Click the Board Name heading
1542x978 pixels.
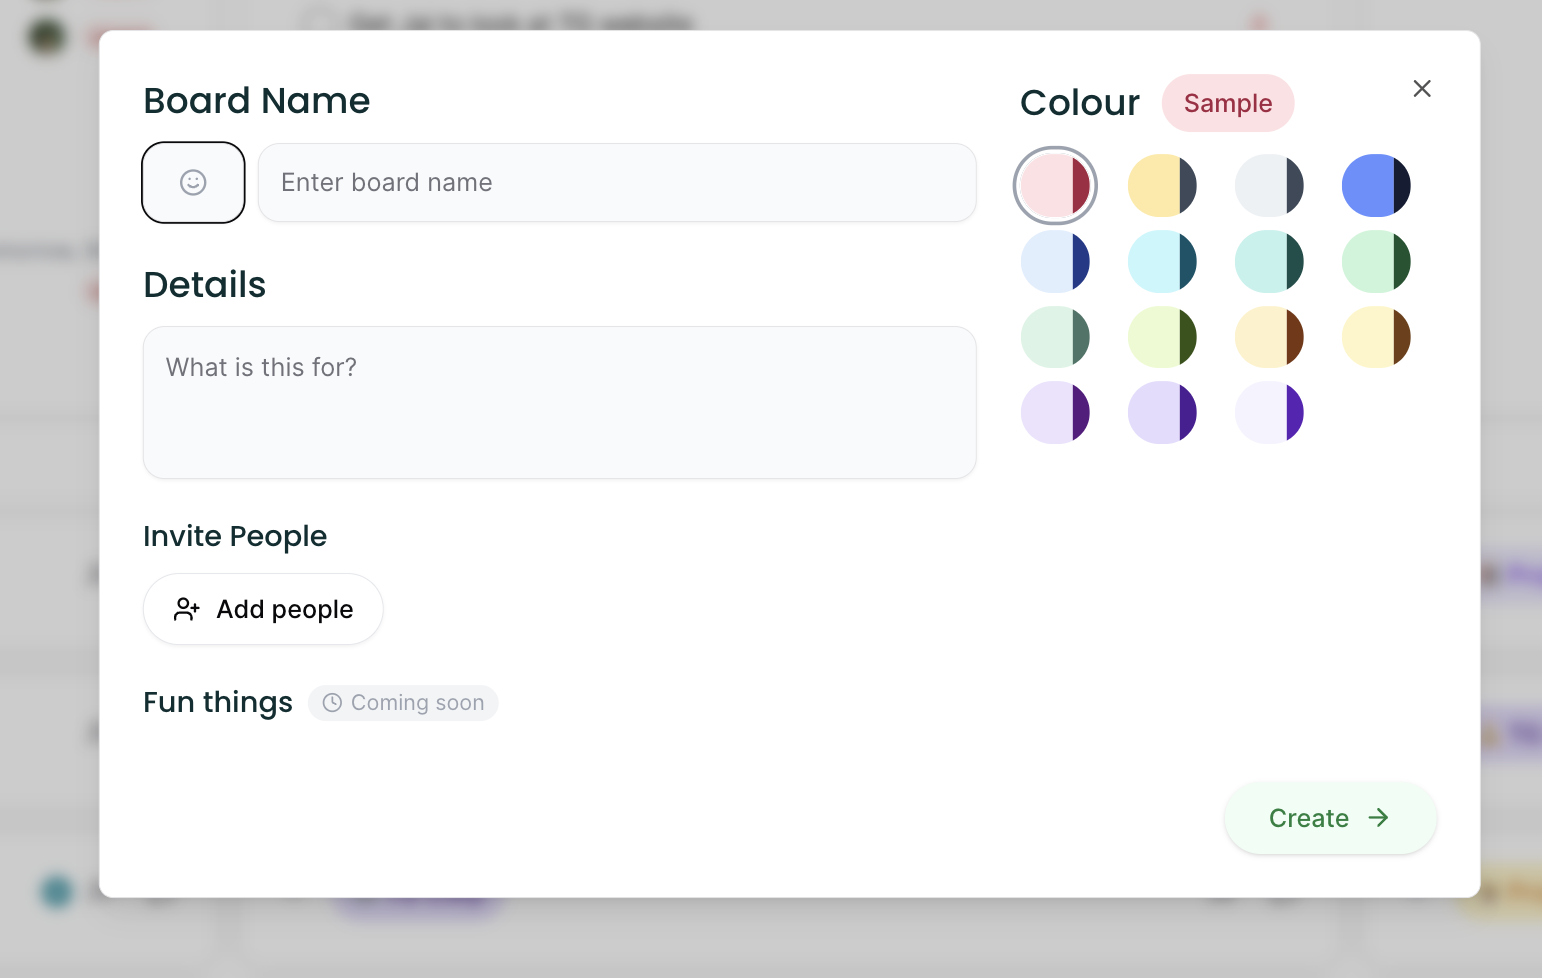(x=257, y=101)
